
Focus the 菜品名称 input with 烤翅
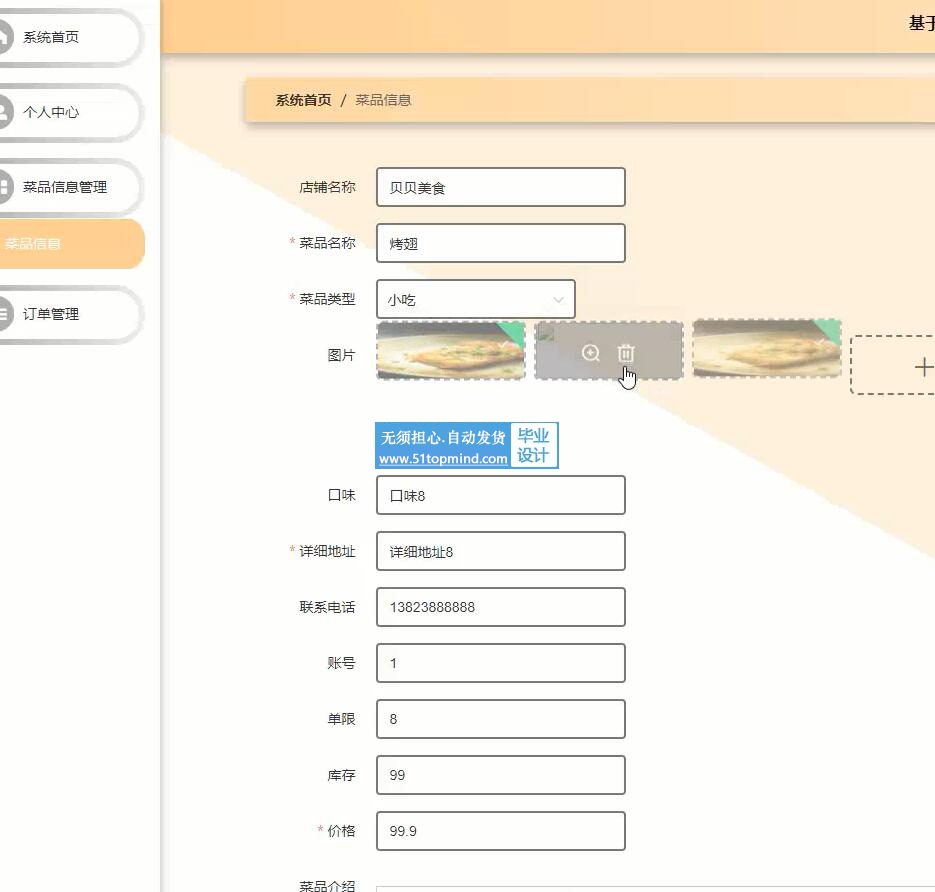point(501,243)
